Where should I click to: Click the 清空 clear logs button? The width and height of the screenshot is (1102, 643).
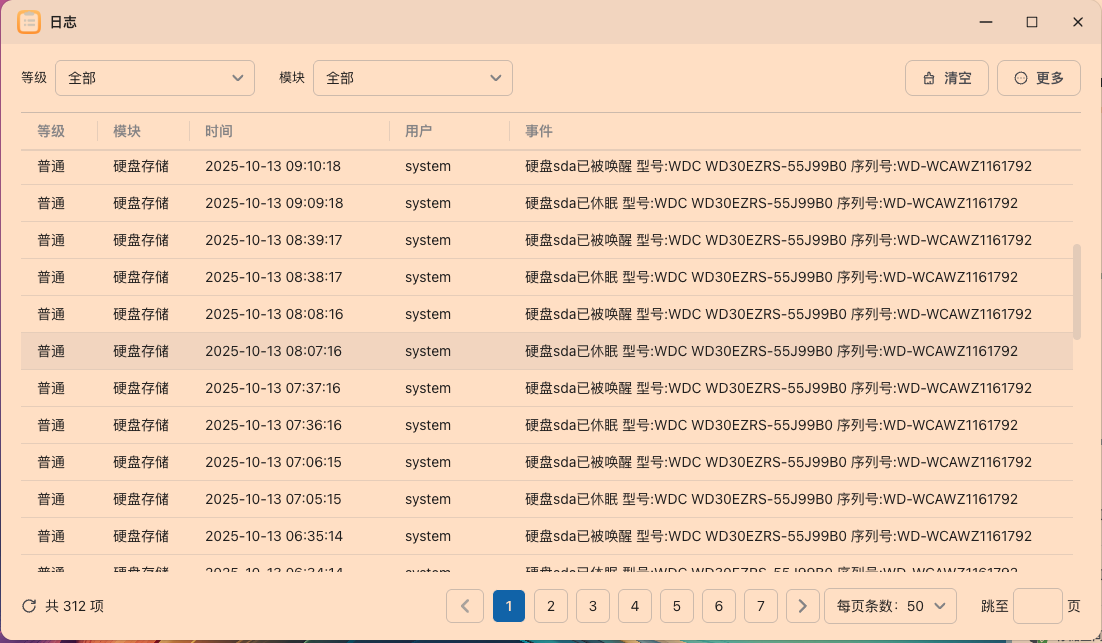(946, 78)
